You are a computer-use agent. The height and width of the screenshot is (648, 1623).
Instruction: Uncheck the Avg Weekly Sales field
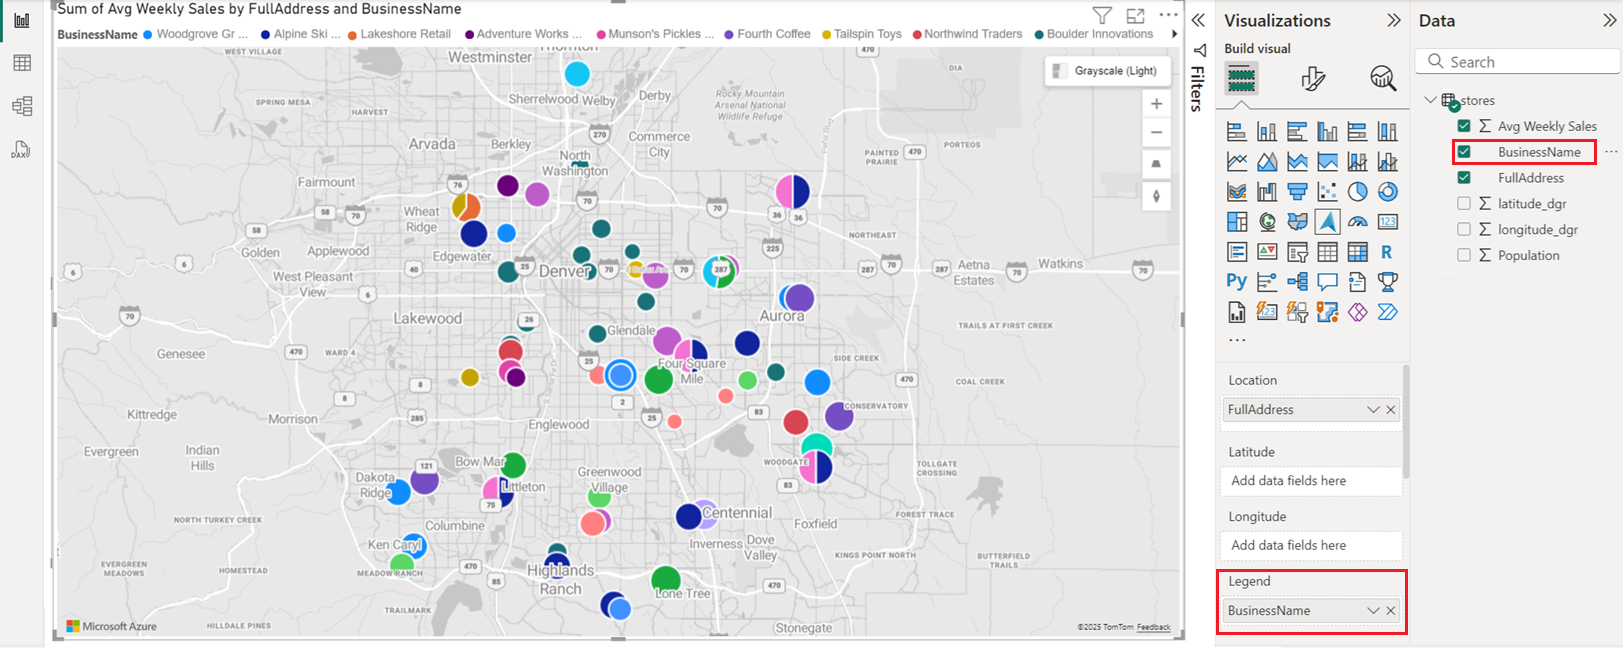coord(1464,126)
